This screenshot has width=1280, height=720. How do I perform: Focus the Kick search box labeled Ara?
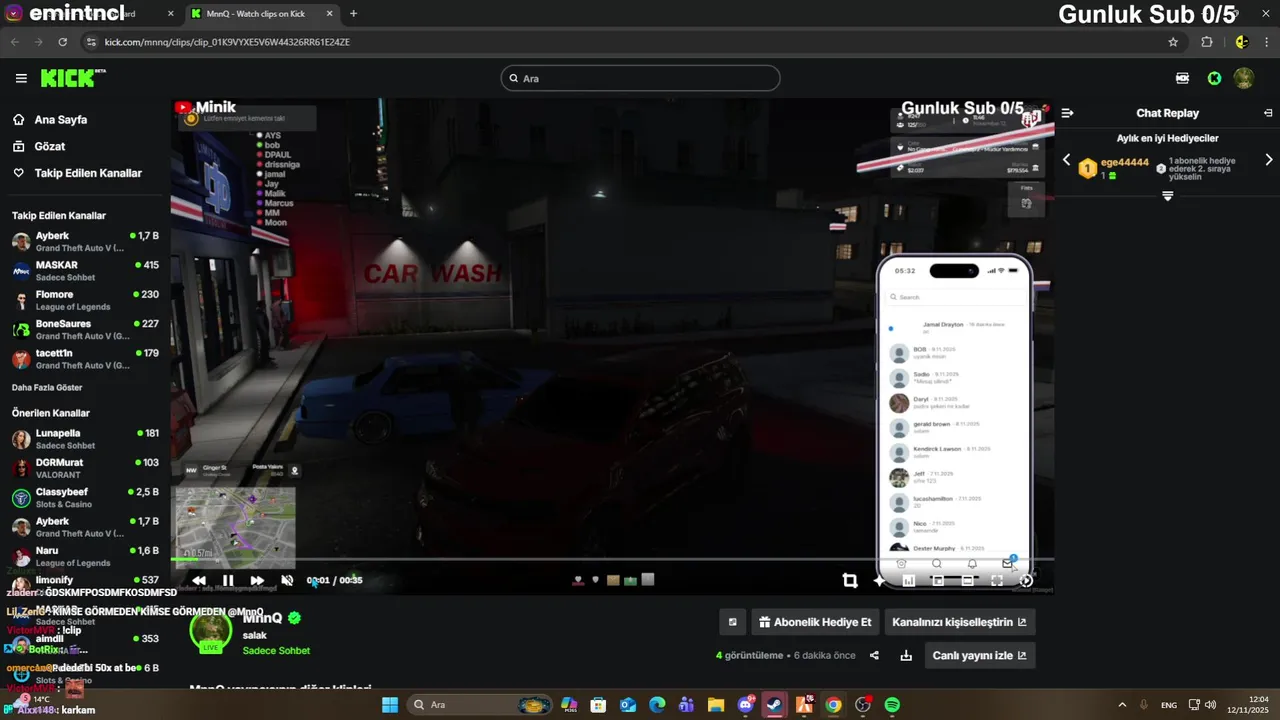click(640, 78)
